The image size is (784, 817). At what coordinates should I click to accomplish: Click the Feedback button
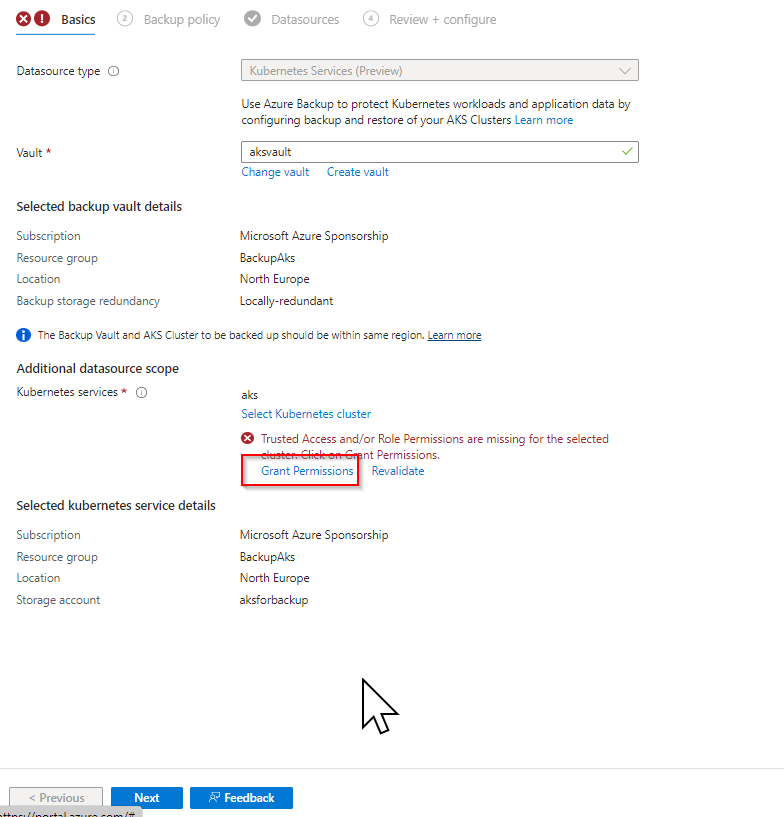241,798
